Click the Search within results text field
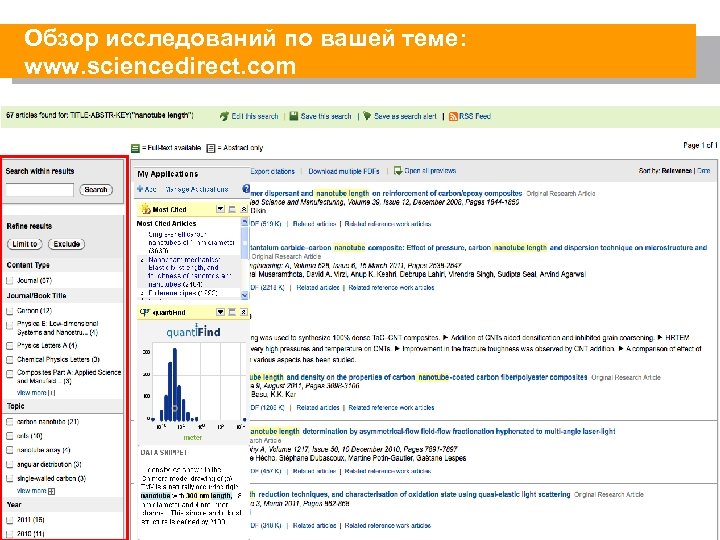 pos(39,190)
